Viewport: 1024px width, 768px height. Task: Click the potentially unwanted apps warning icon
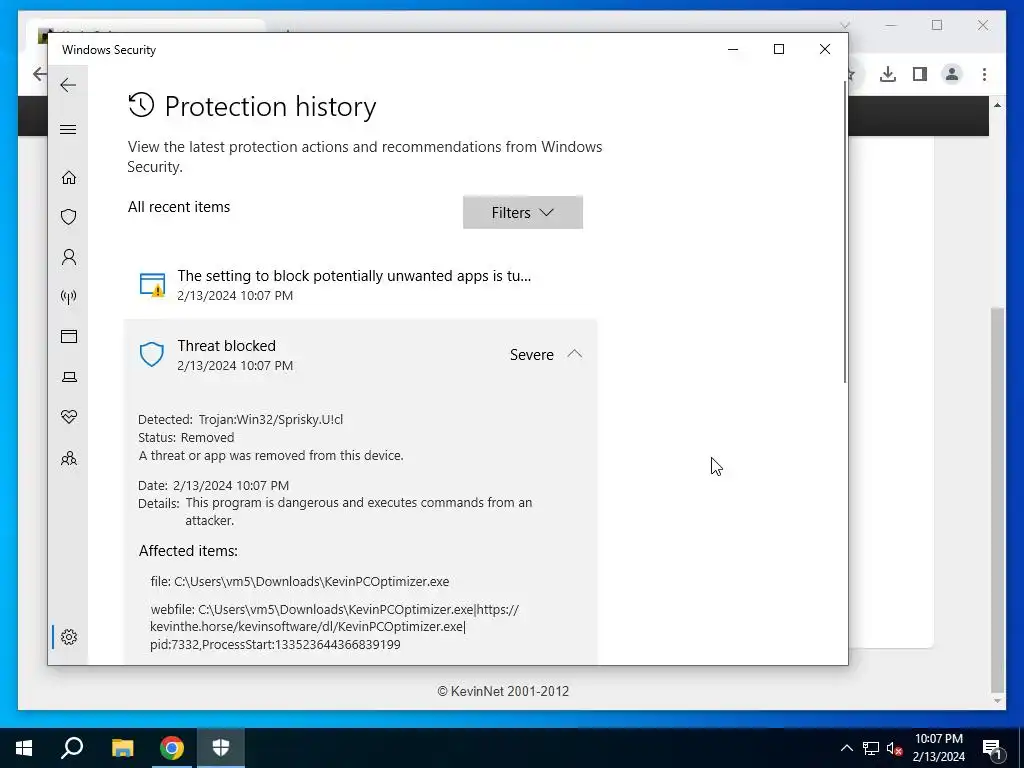[152, 285]
